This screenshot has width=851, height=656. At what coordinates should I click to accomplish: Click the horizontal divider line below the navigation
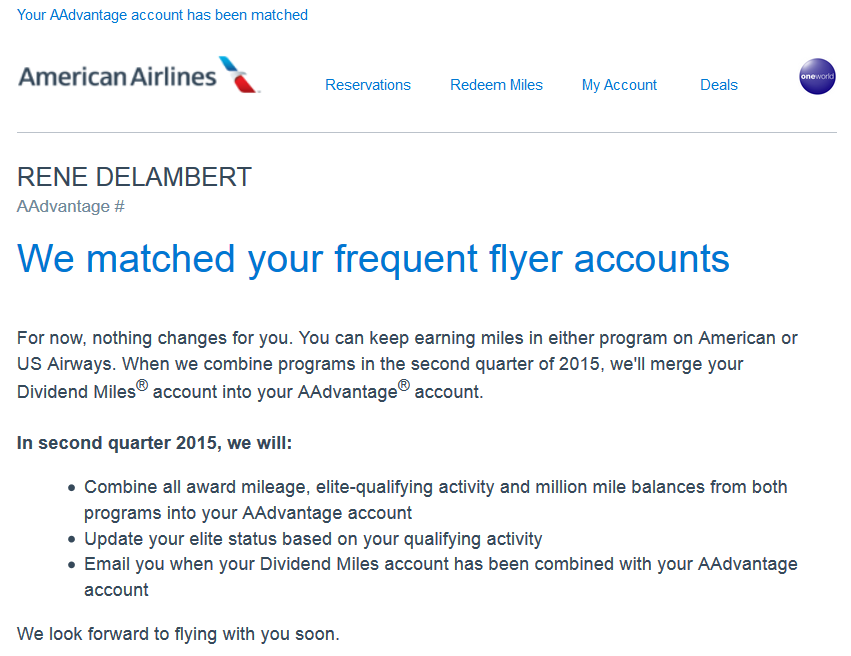pyautogui.click(x=426, y=132)
